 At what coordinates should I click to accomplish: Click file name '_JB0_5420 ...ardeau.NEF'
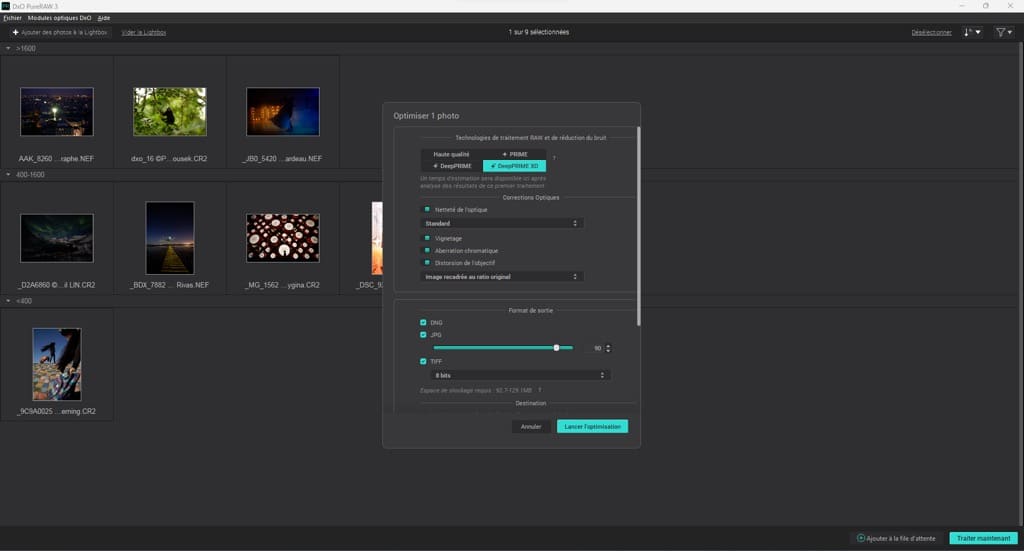tap(282, 159)
